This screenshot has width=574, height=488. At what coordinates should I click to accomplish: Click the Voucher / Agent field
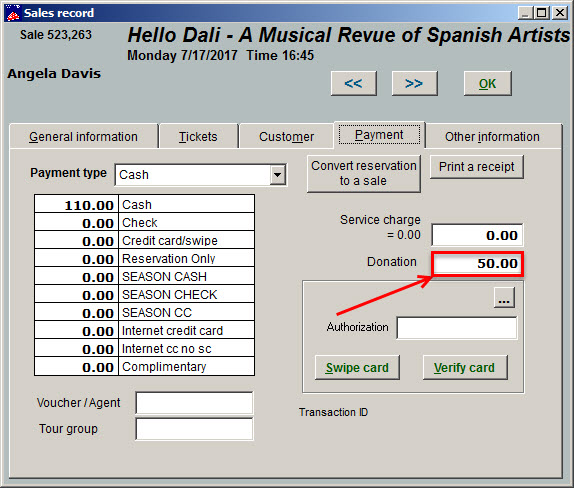[194, 403]
